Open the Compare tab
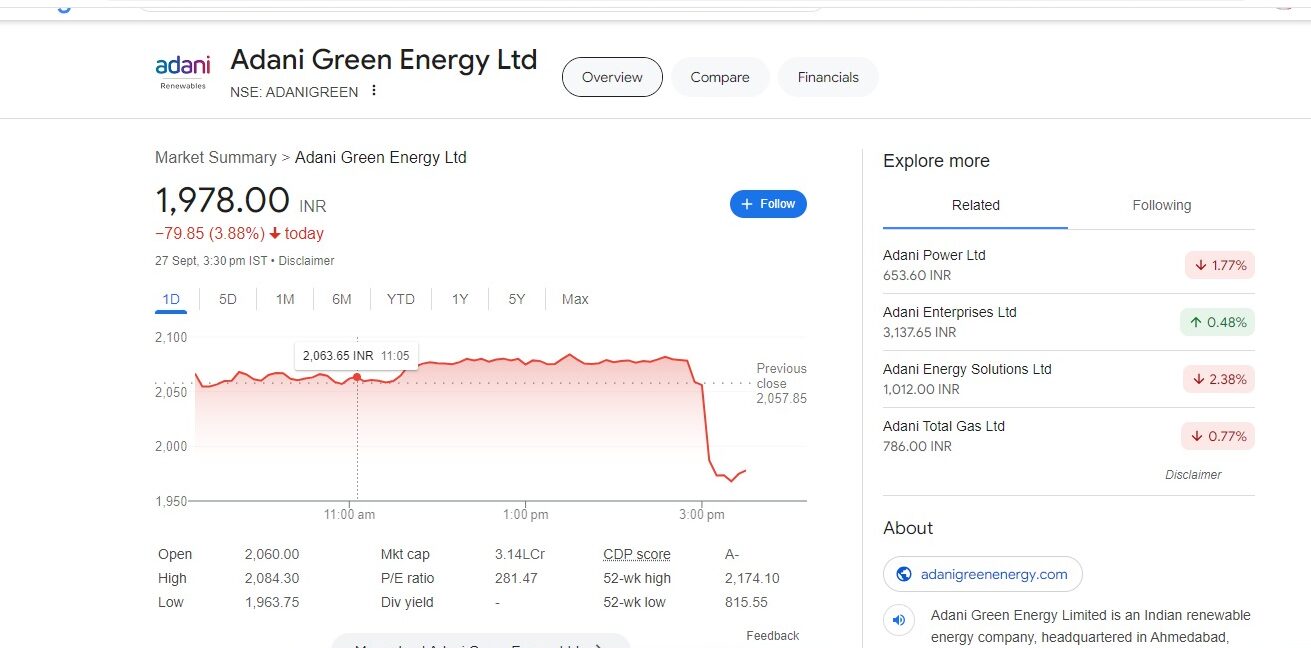Screen dimensions: 1311x648 point(720,77)
